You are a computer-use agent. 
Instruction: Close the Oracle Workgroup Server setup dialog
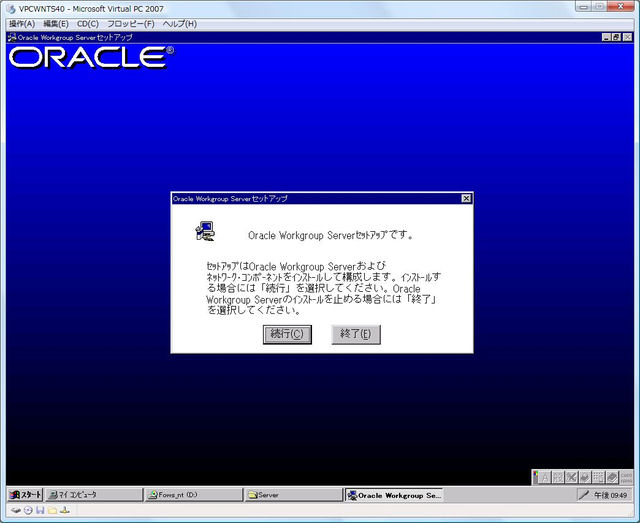click(466, 198)
